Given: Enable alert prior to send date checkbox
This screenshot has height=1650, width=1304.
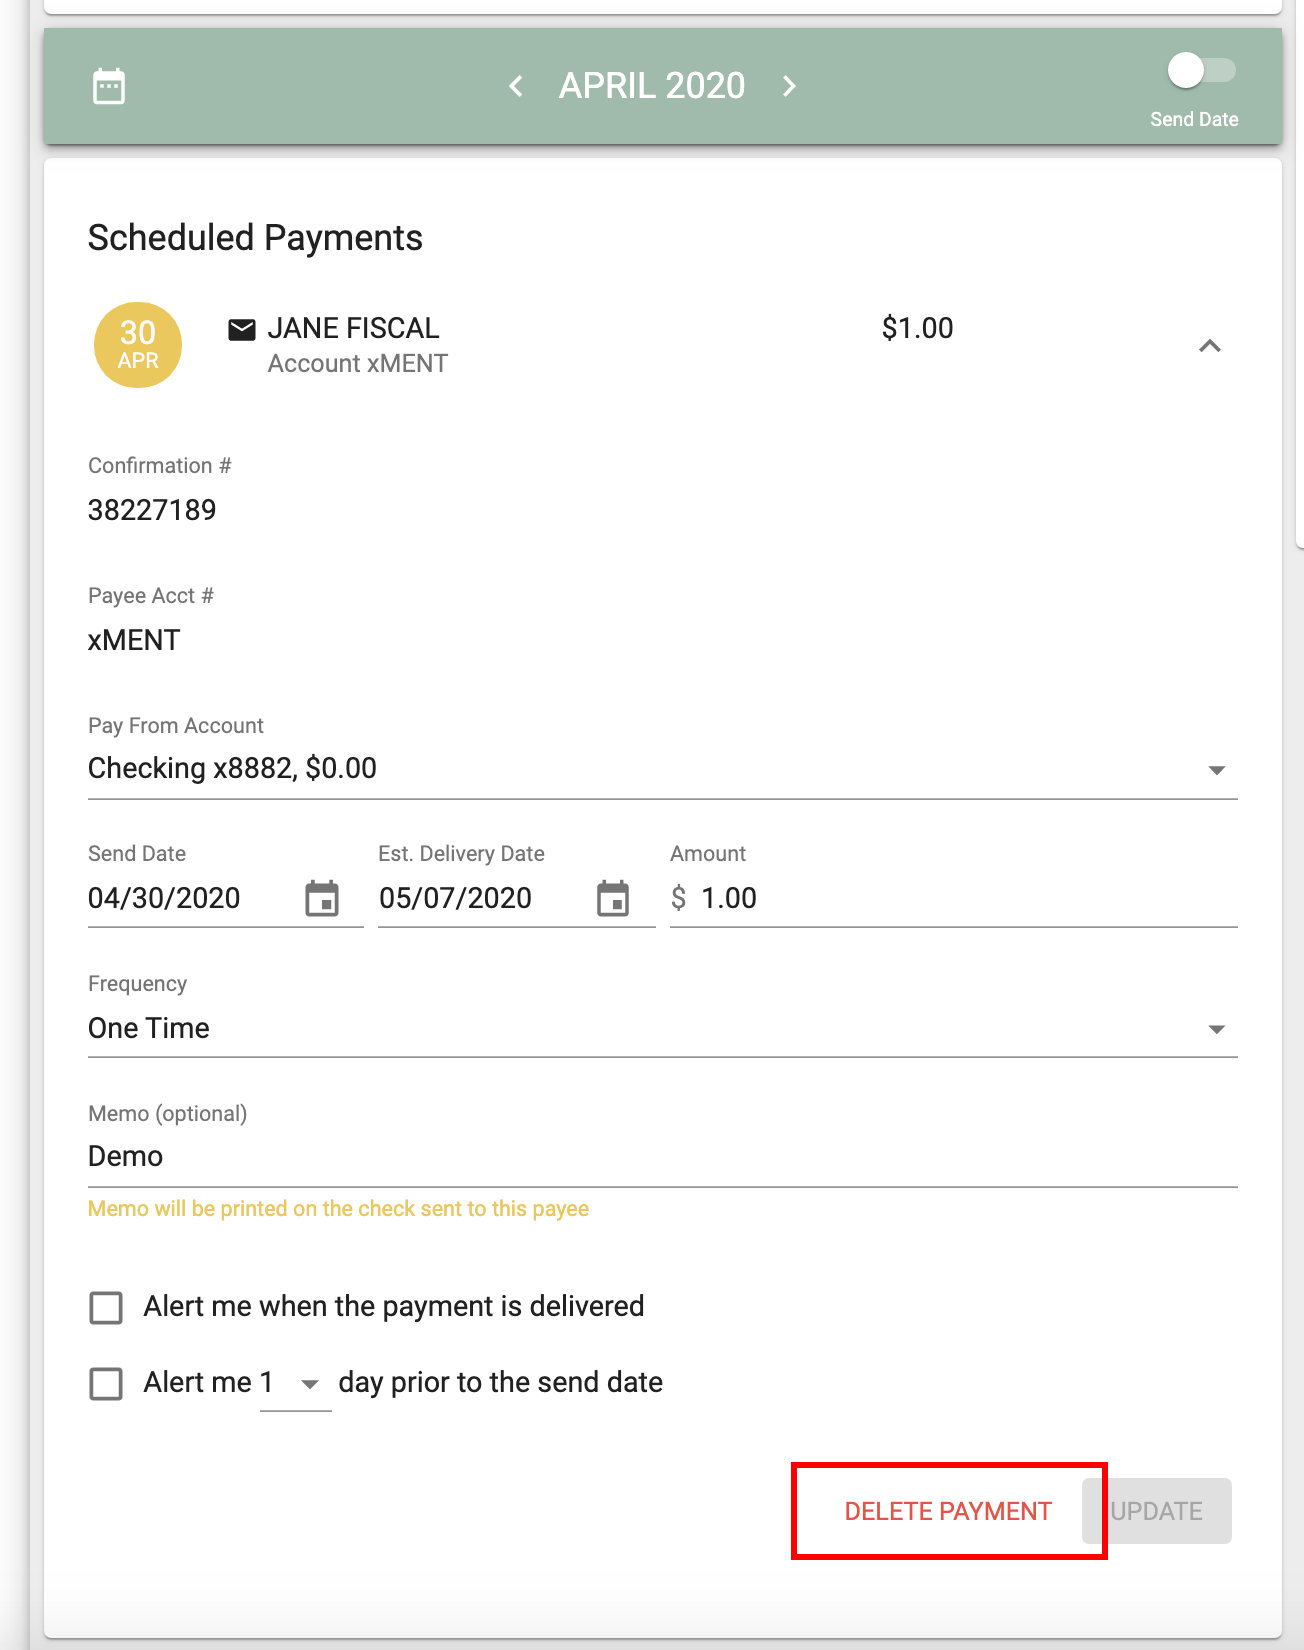Looking at the screenshot, I should [106, 1383].
